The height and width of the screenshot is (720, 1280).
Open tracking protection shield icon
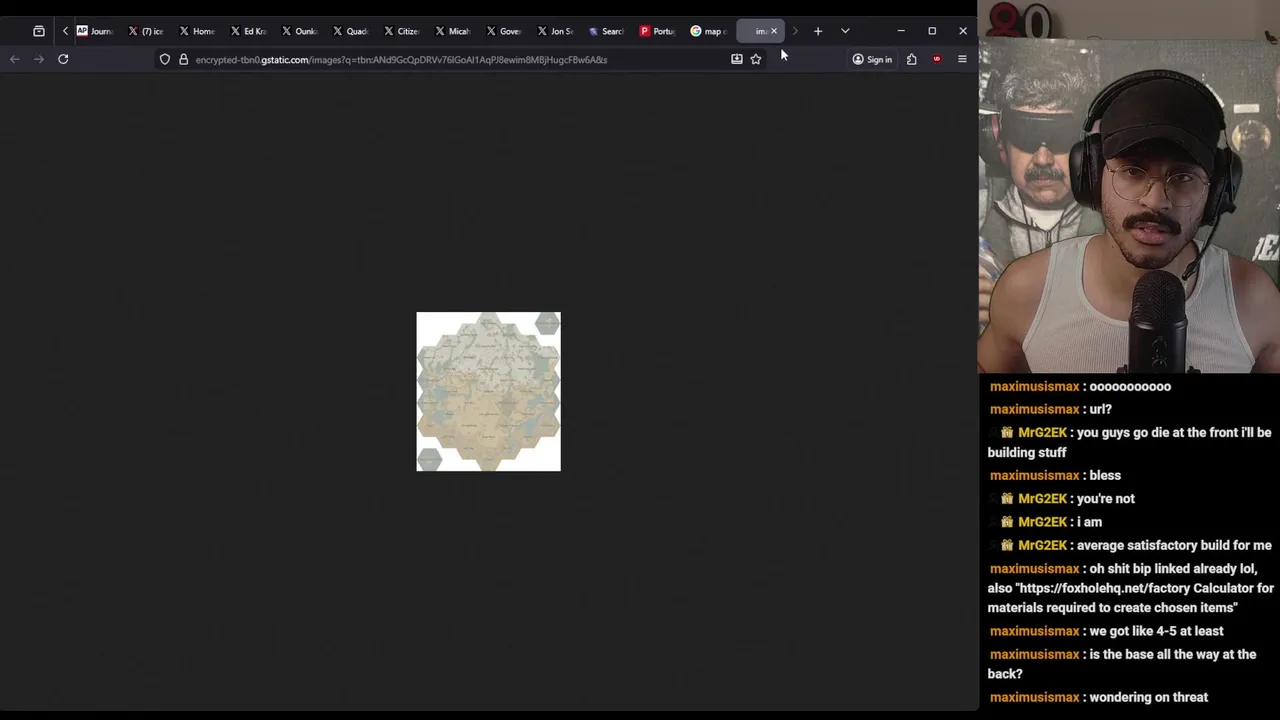point(165,59)
